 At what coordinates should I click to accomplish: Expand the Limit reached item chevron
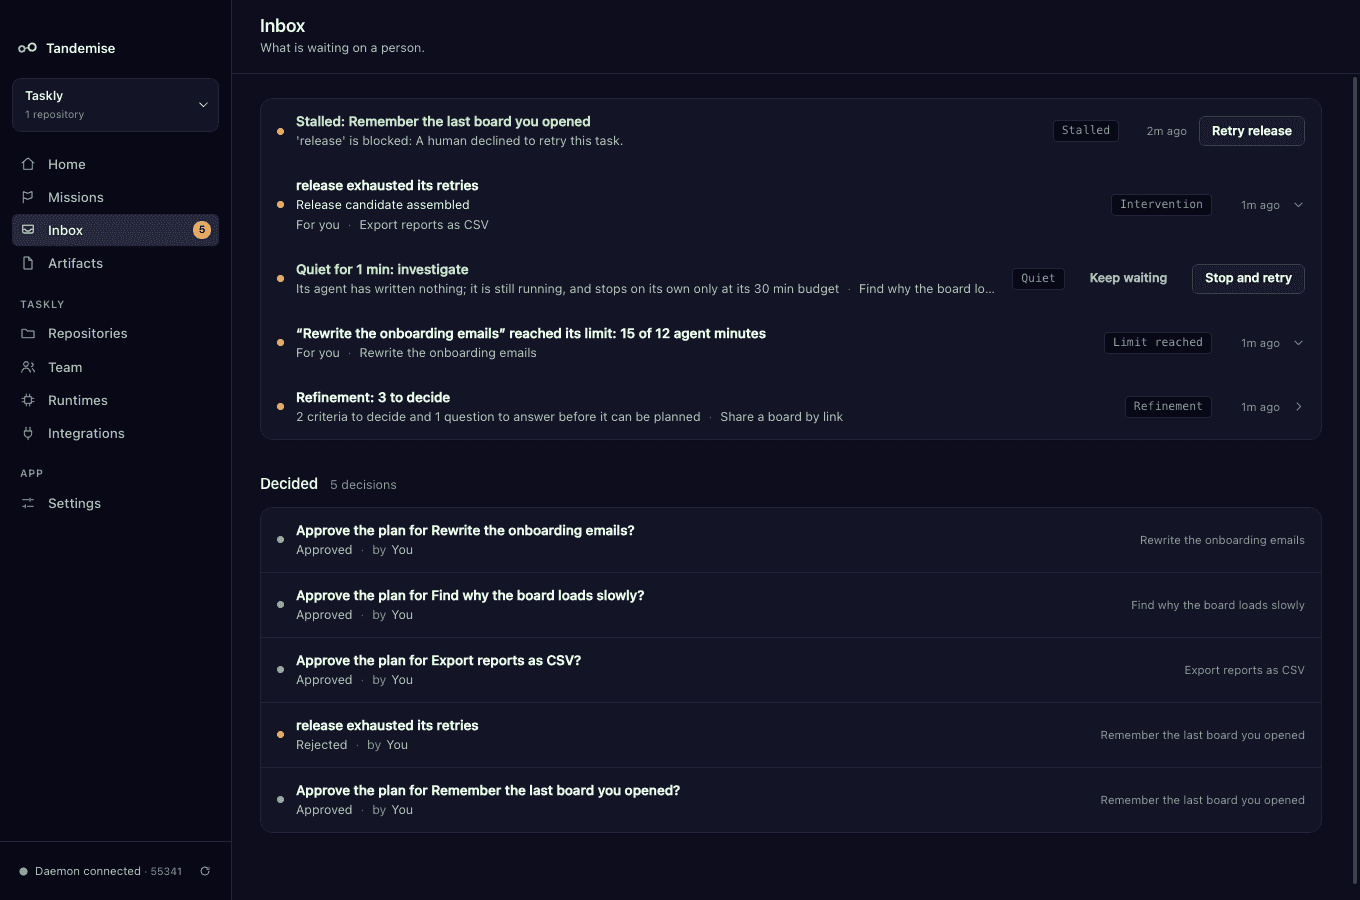[x=1299, y=343]
